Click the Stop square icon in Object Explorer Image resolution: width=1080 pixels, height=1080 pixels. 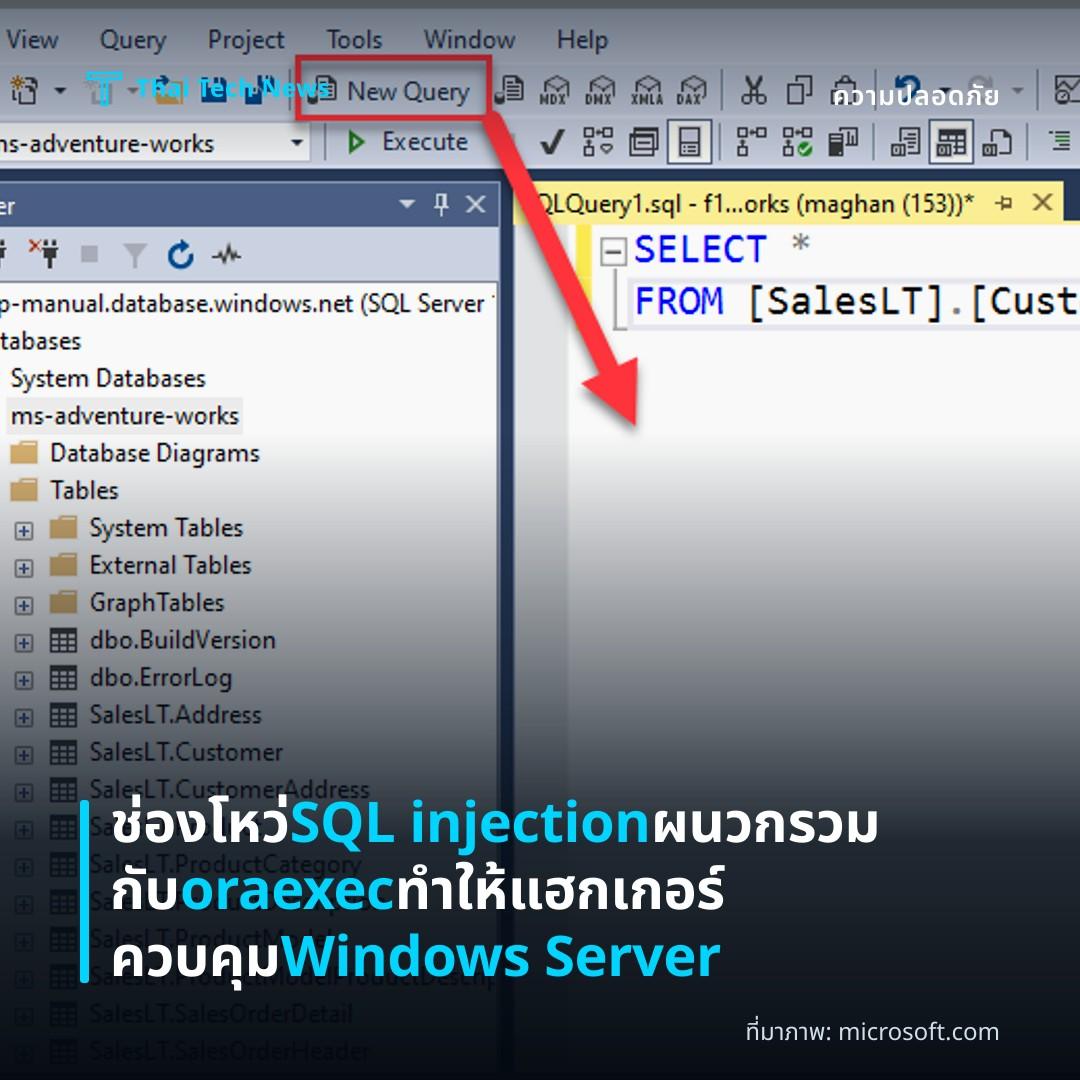(x=90, y=254)
